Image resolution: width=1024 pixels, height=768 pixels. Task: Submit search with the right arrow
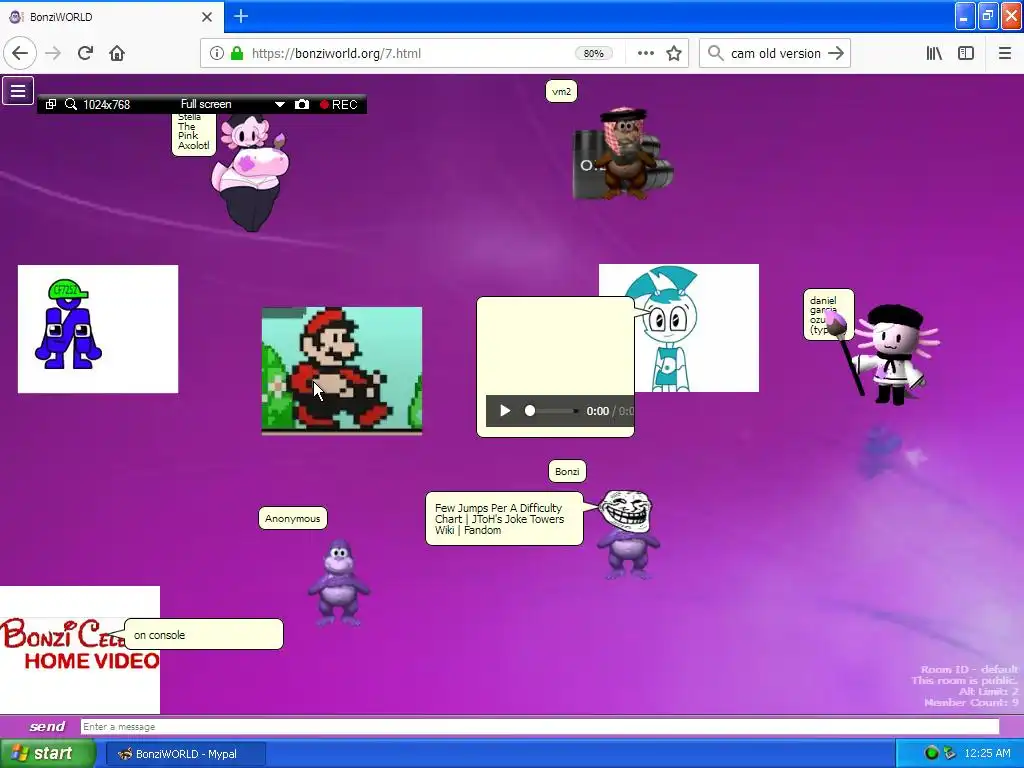(836, 54)
